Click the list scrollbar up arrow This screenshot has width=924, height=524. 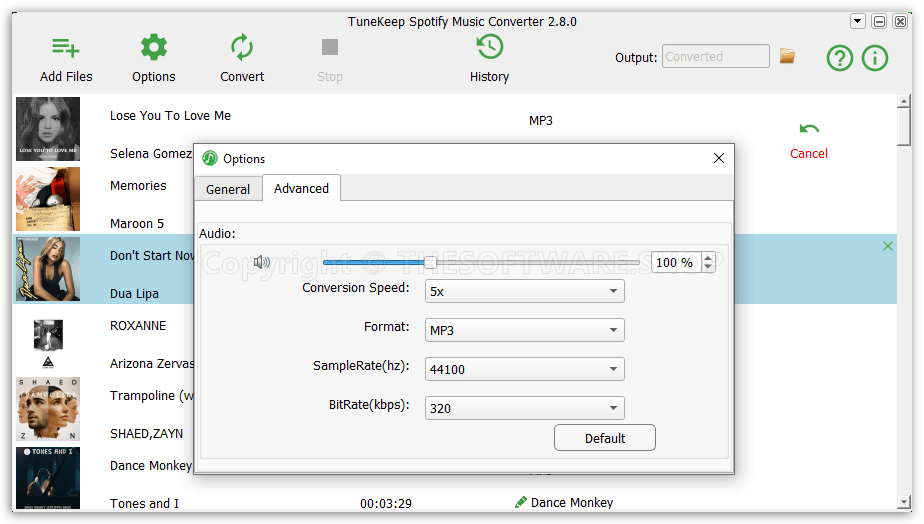903,101
